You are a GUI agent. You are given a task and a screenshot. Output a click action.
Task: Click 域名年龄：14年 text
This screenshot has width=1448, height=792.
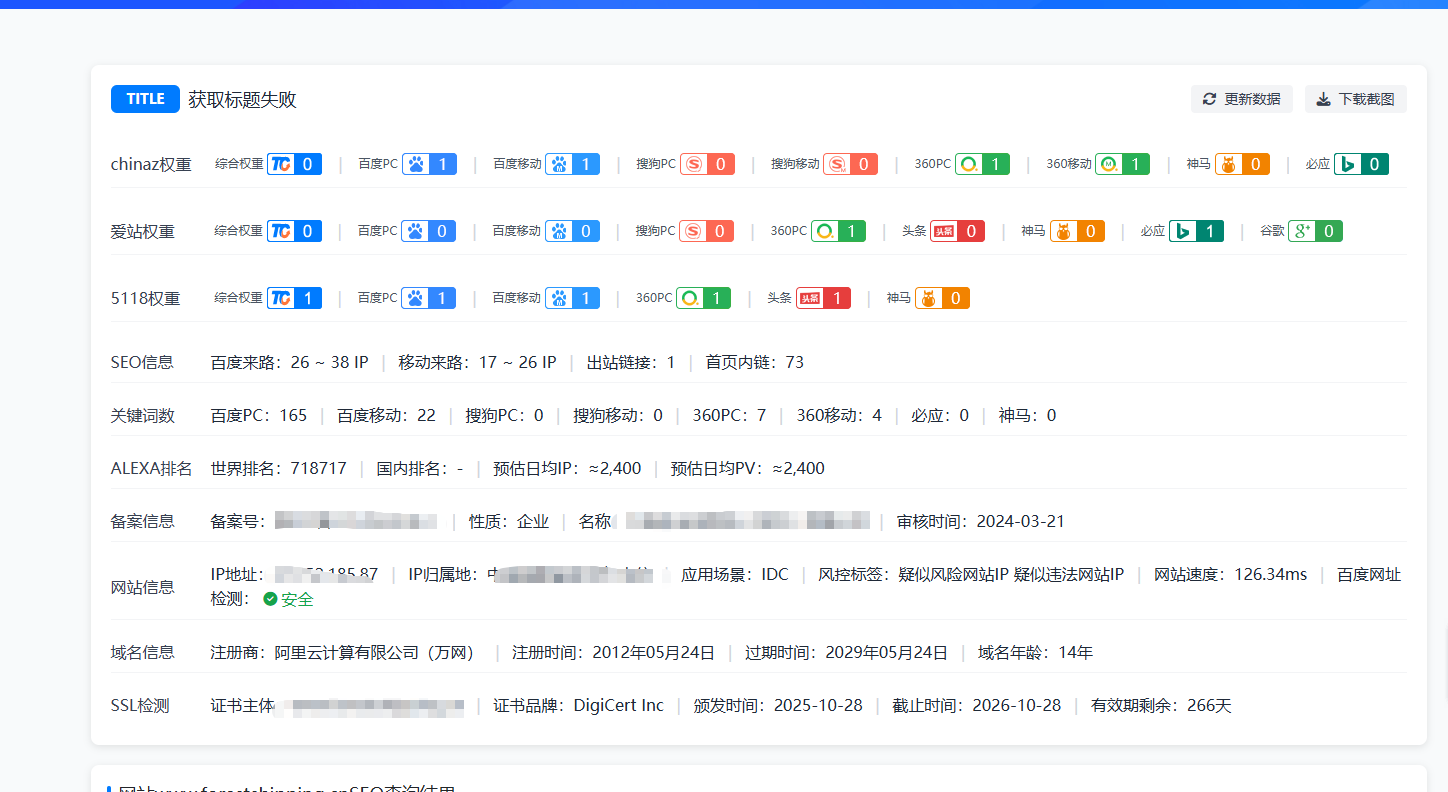coord(1035,652)
